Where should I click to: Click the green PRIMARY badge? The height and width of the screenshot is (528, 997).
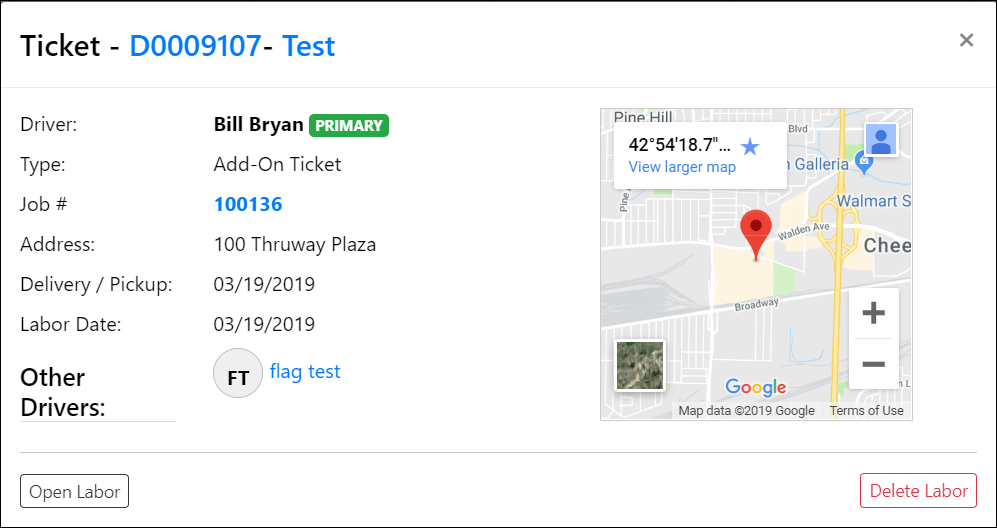click(349, 126)
